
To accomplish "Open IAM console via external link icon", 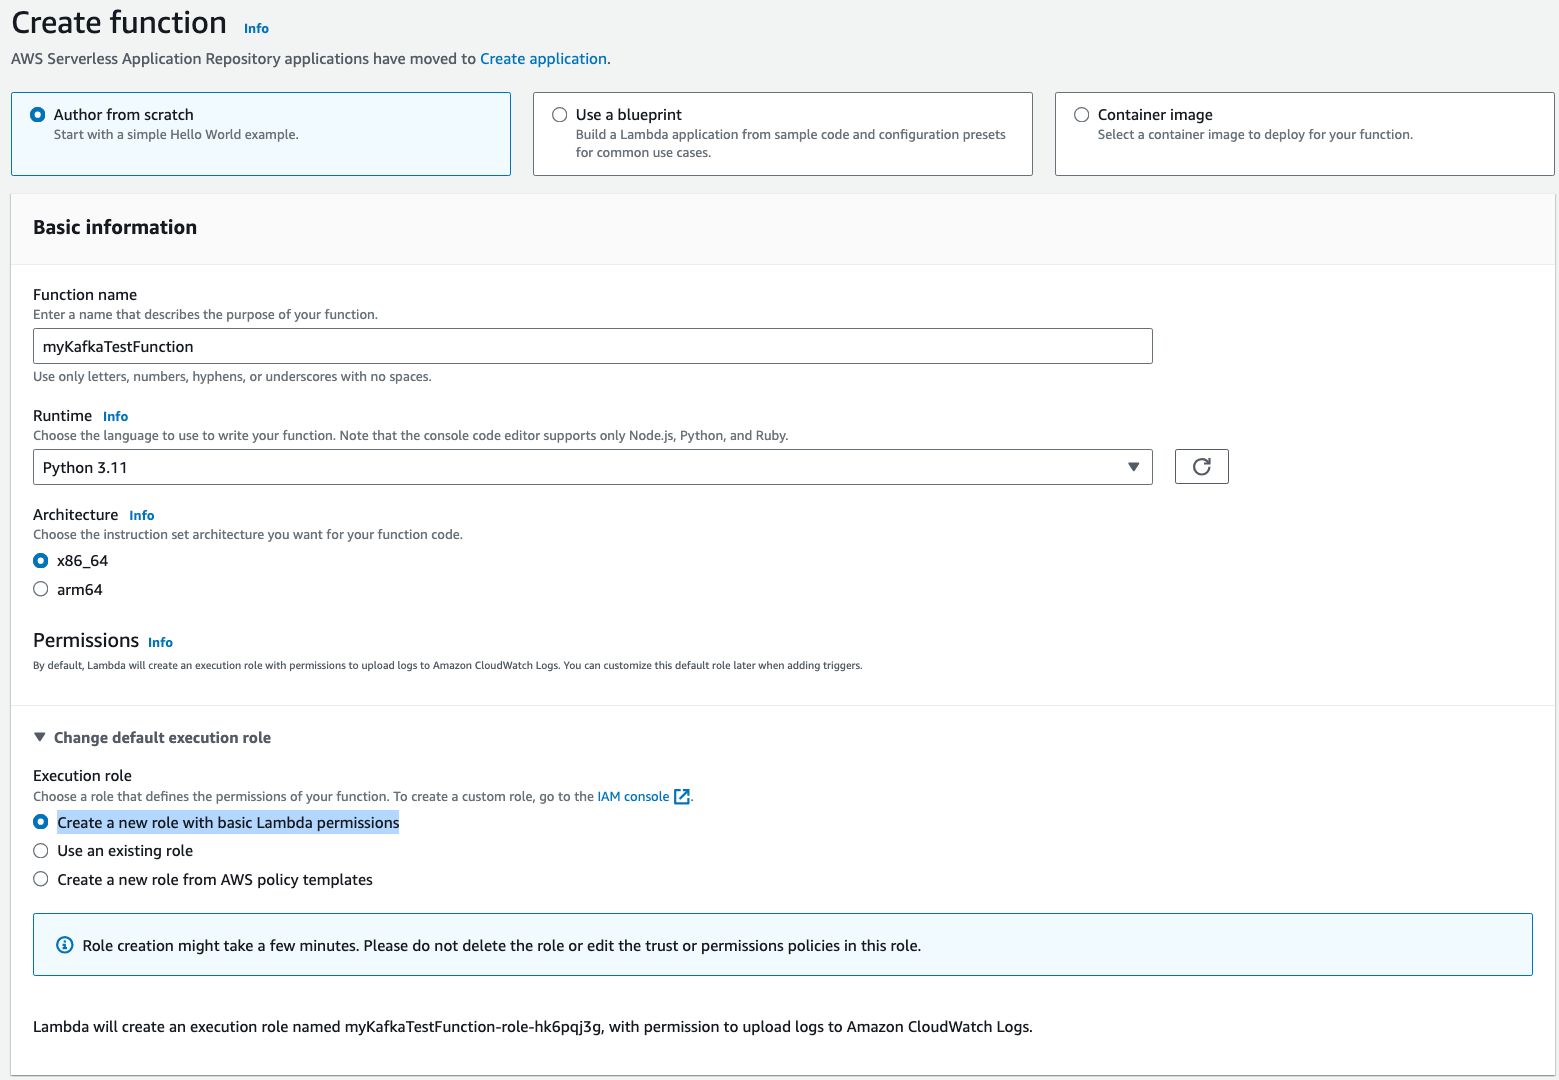I will pyautogui.click(x=682, y=796).
